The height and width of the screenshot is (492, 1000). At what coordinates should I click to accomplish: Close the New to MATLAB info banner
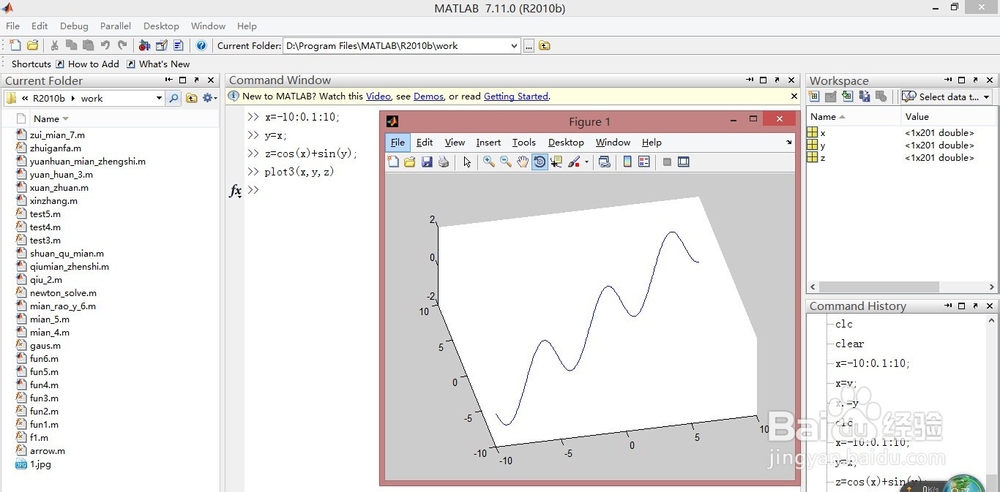[794, 96]
